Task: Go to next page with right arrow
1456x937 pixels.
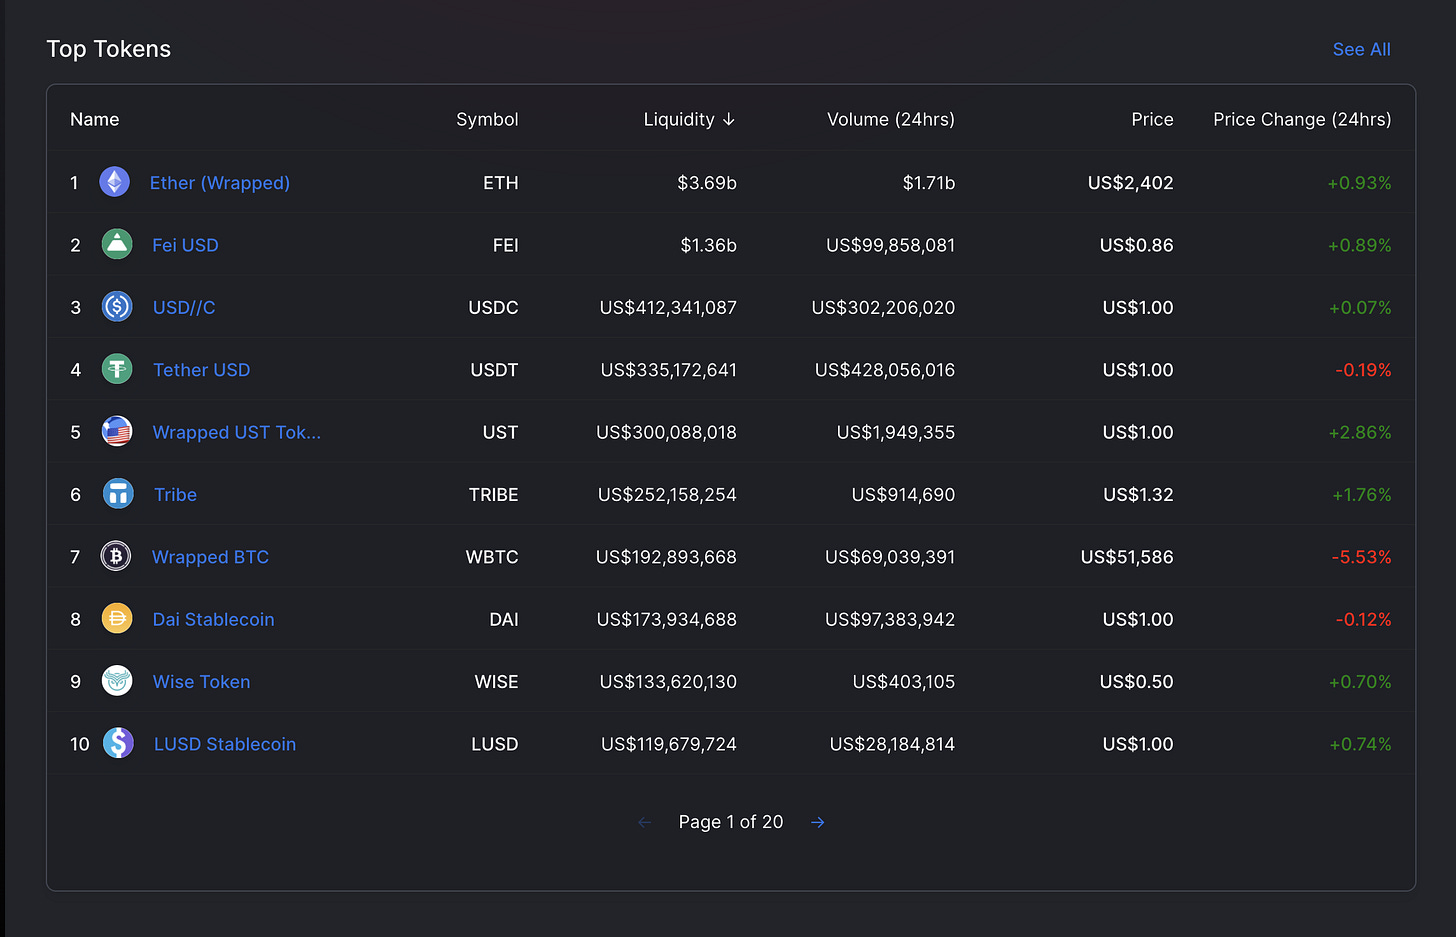Action: (817, 822)
